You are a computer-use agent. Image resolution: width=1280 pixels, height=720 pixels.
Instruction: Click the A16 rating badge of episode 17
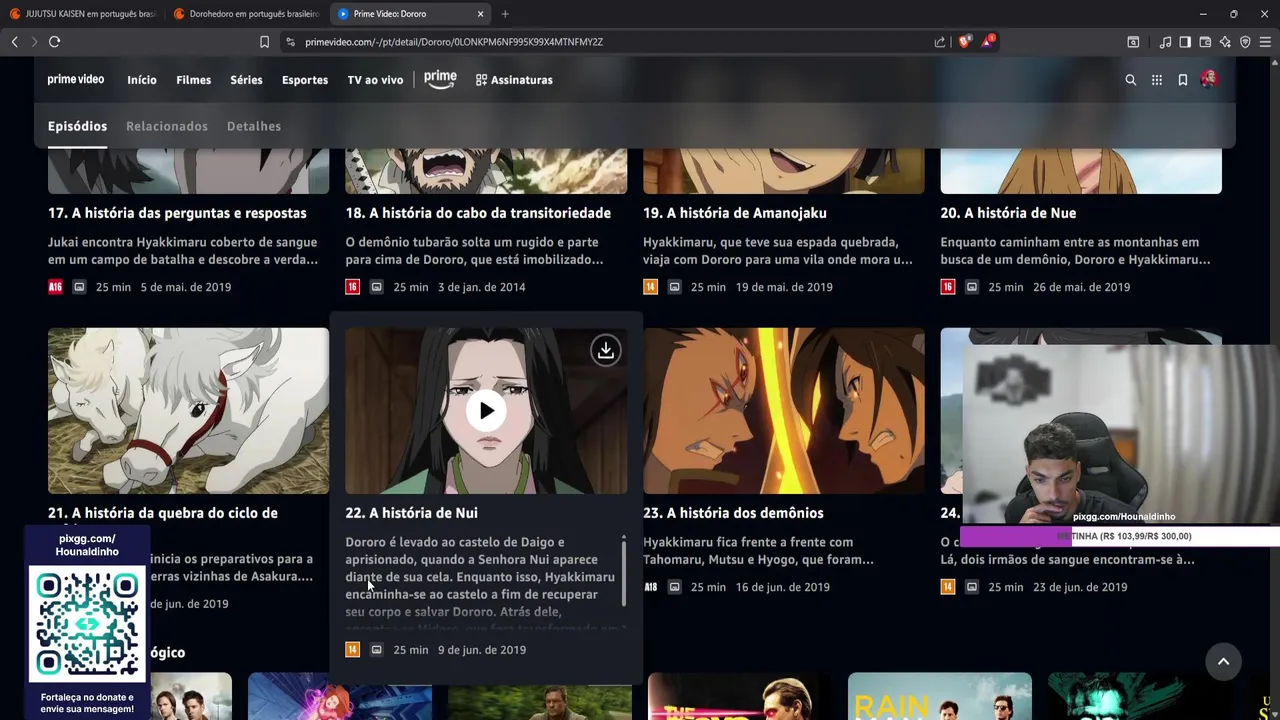click(x=55, y=287)
